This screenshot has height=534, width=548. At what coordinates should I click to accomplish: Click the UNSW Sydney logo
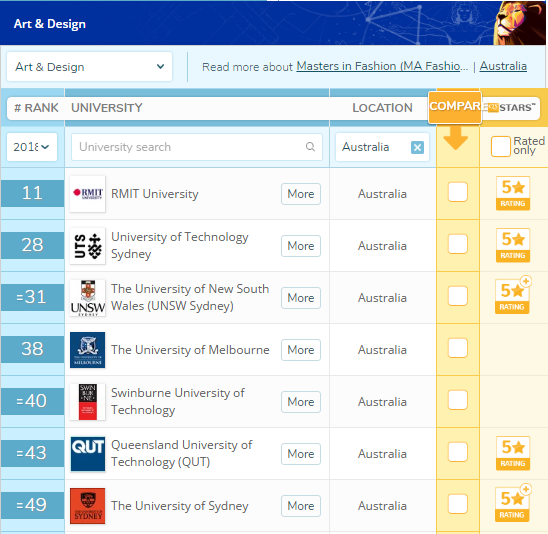pyautogui.click(x=88, y=298)
